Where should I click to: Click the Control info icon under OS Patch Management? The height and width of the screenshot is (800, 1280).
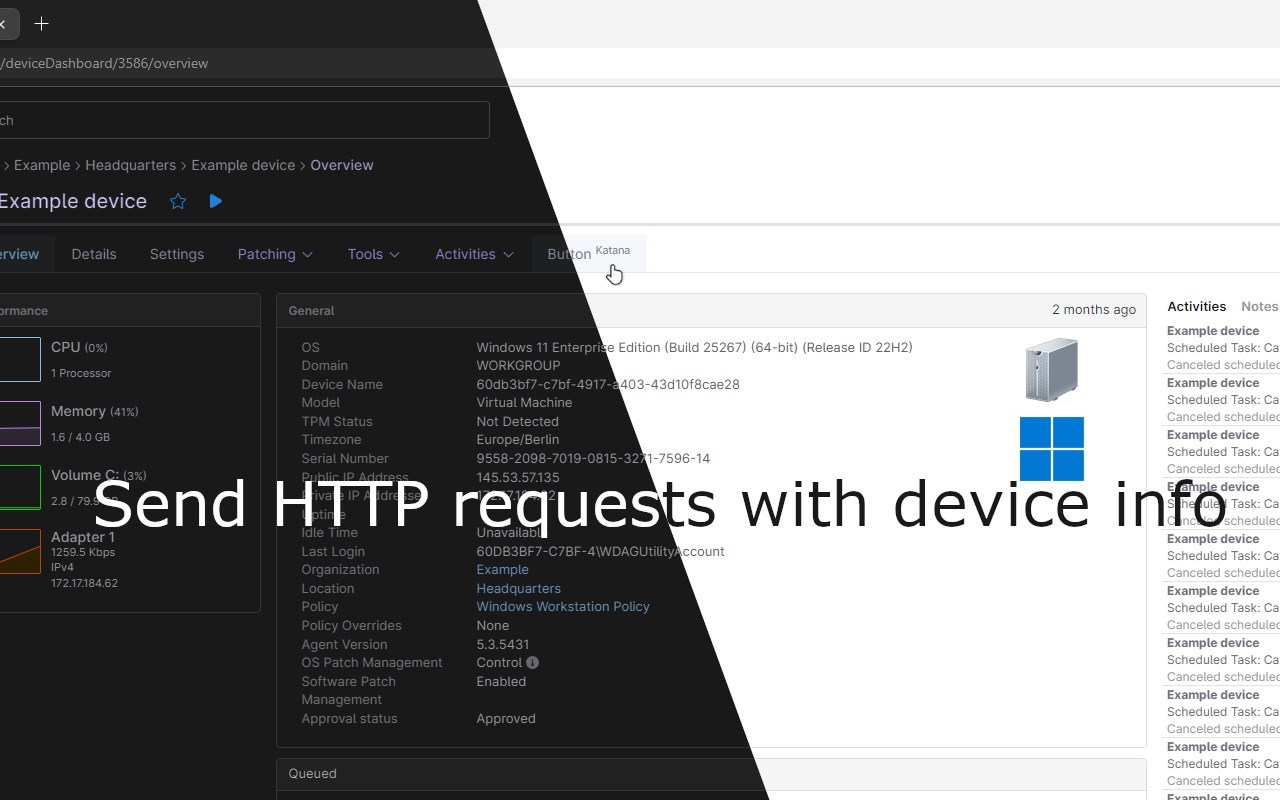(532, 663)
